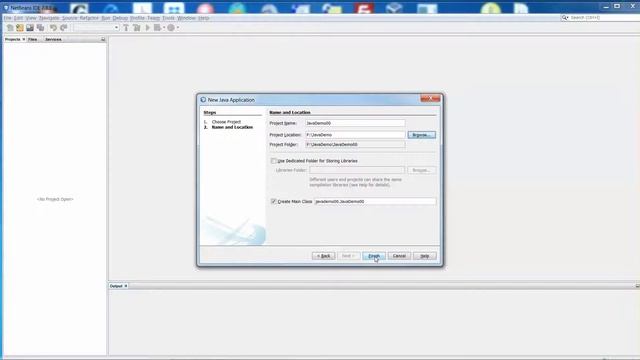Close the New Java Application dialog
The height and width of the screenshot is (360, 640).
430,99
